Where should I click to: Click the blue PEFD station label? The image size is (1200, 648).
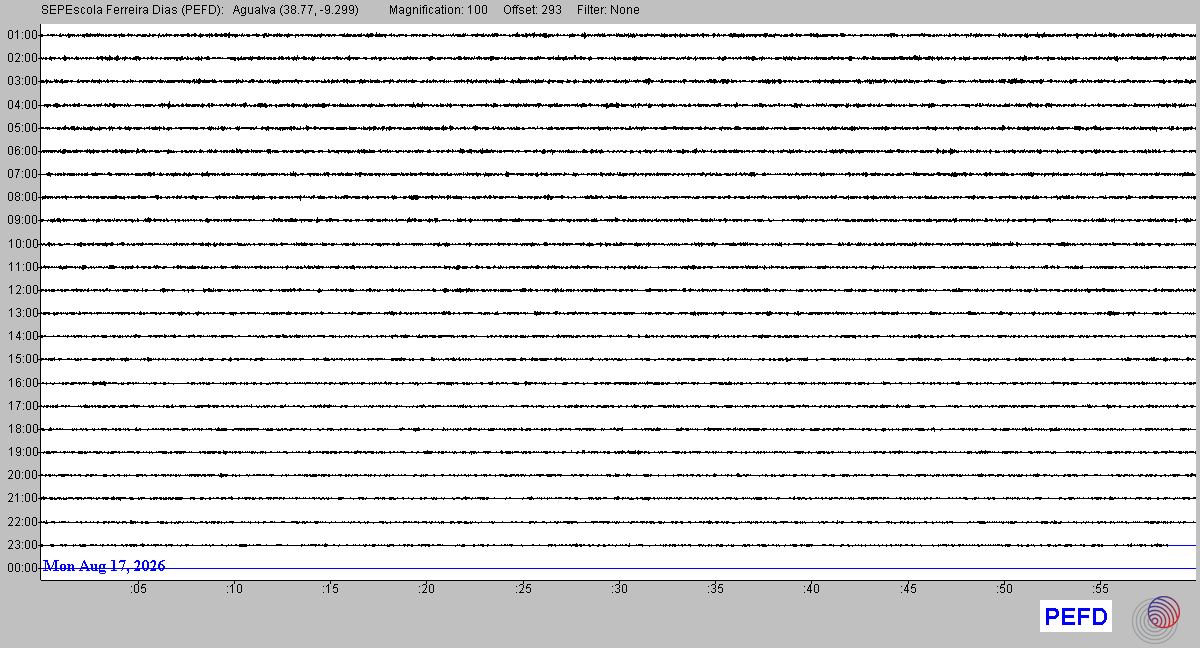pyautogui.click(x=1076, y=617)
